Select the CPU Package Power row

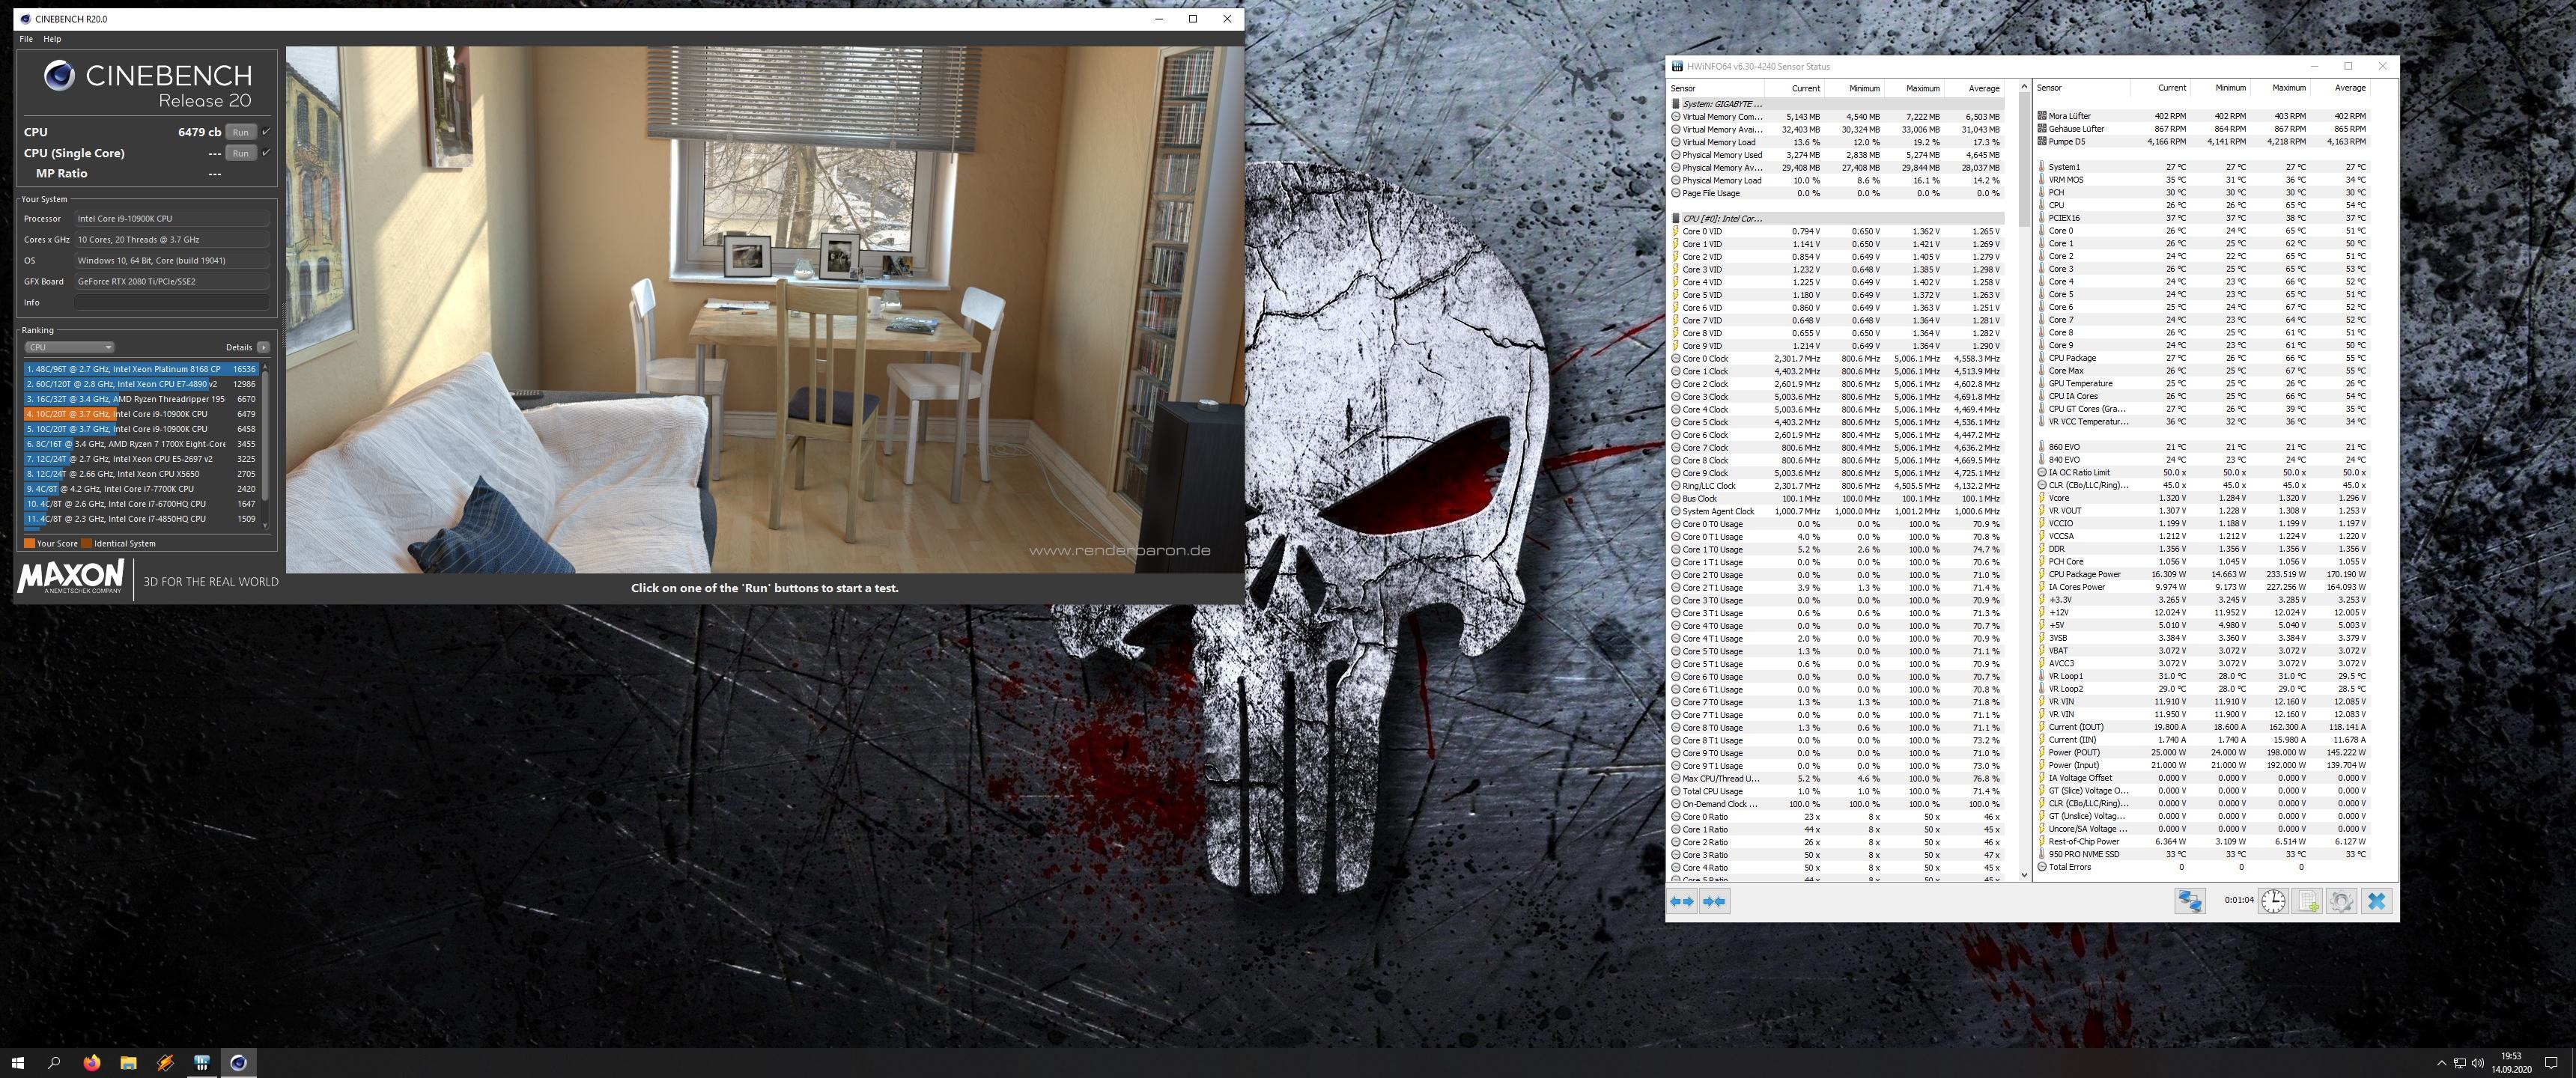pyautogui.click(x=2203, y=574)
